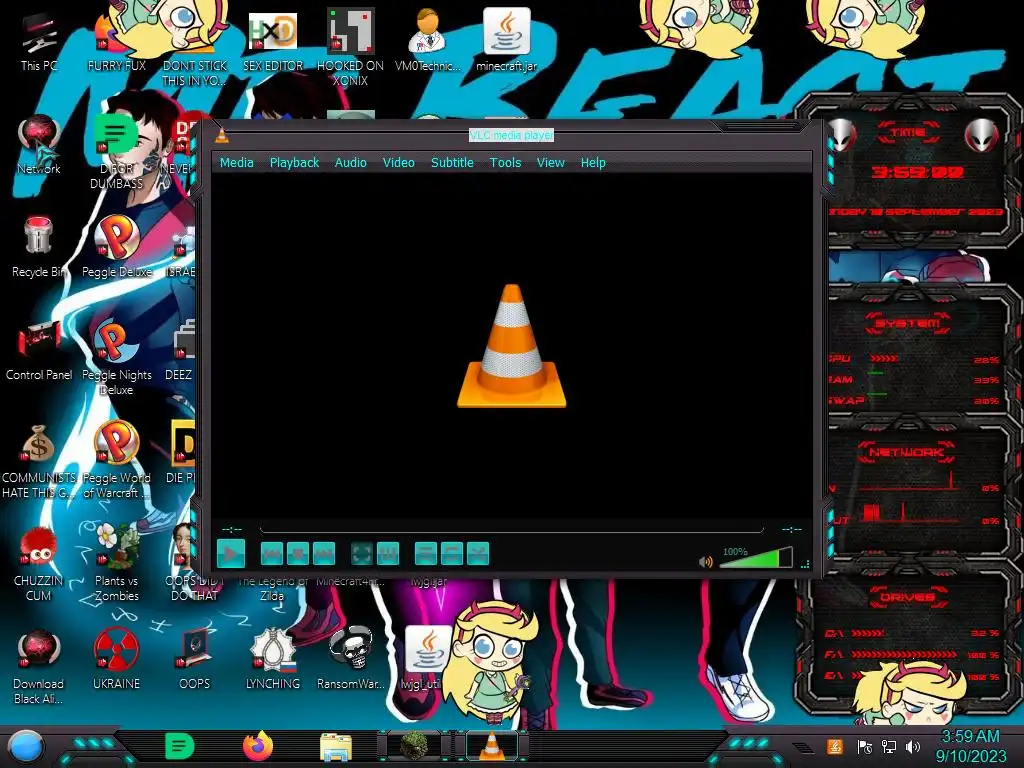The width and height of the screenshot is (1024, 768).
Task: Open the View menu
Action: pyautogui.click(x=551, y=163)
